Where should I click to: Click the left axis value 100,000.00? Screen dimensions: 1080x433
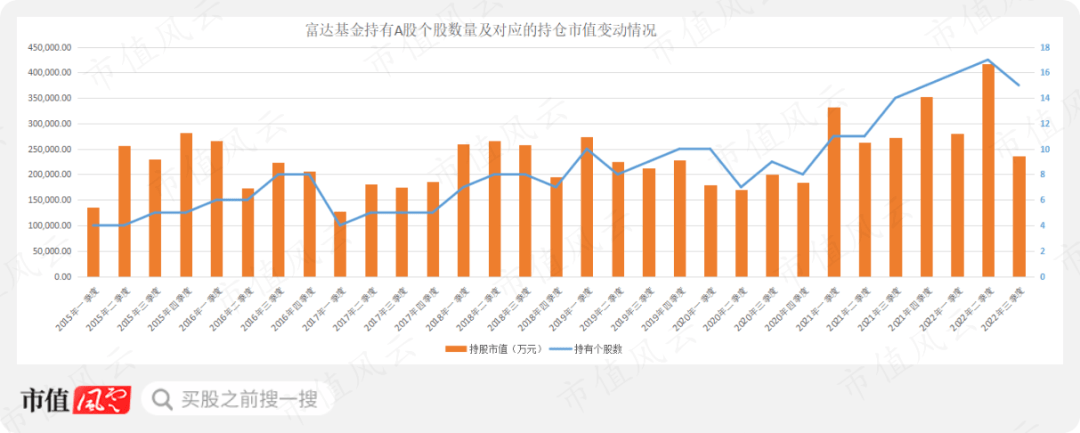point(50,226)
